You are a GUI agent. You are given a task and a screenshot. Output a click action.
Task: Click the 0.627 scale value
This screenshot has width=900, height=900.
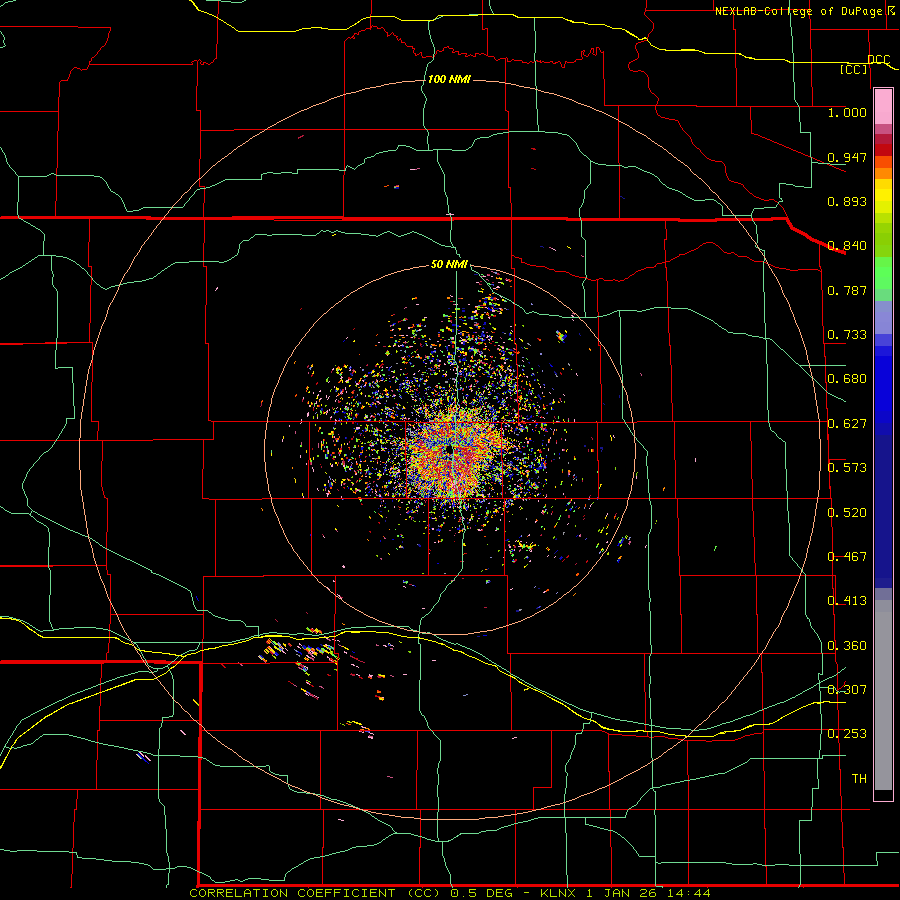tap(847, 424)
